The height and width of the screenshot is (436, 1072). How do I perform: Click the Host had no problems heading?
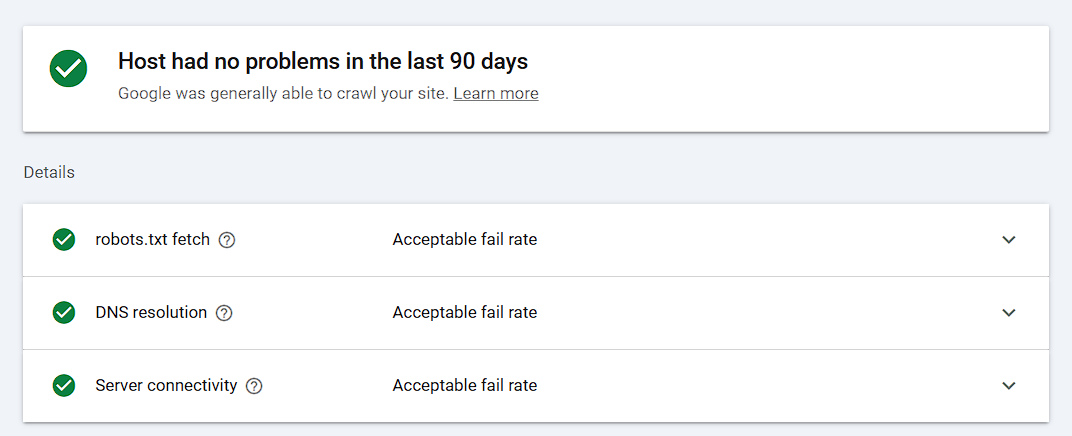click(x=323, y=61)
